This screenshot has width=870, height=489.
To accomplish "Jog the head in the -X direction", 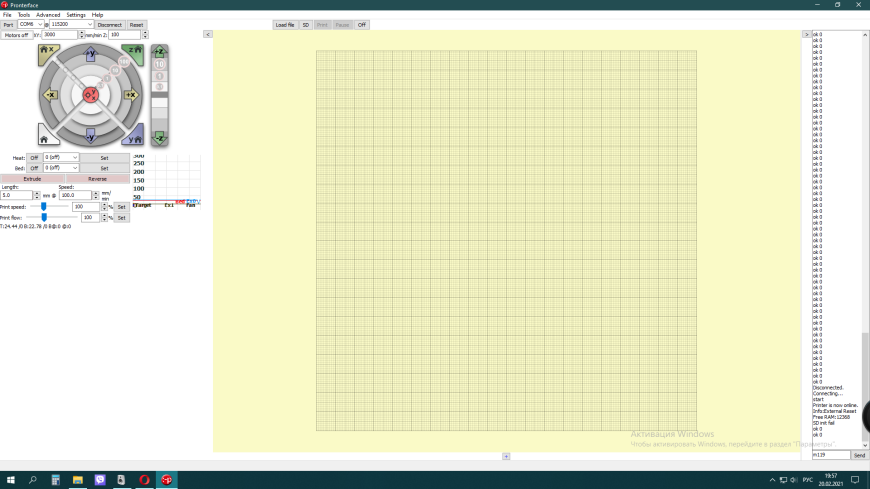I will pos(50,95).
